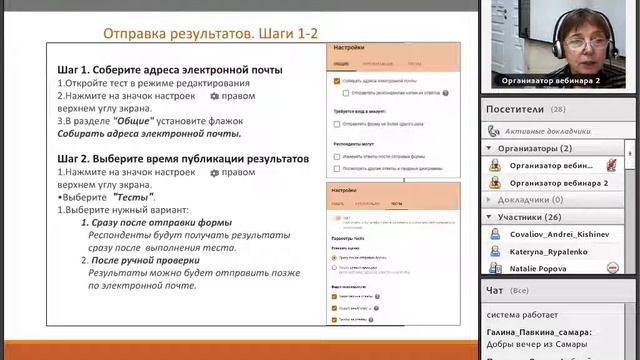The image size is (640, 360).
Task: Toggle edit answers after submit checkbox
Action: click(x=337, y=156)
